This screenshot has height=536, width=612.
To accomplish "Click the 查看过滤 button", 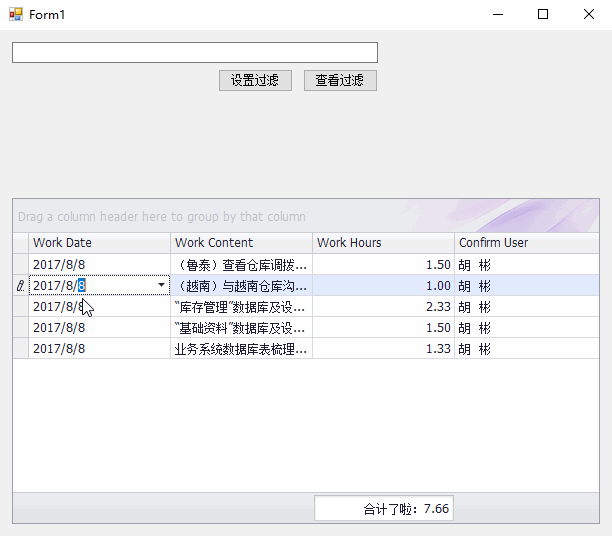I will 340,80.
